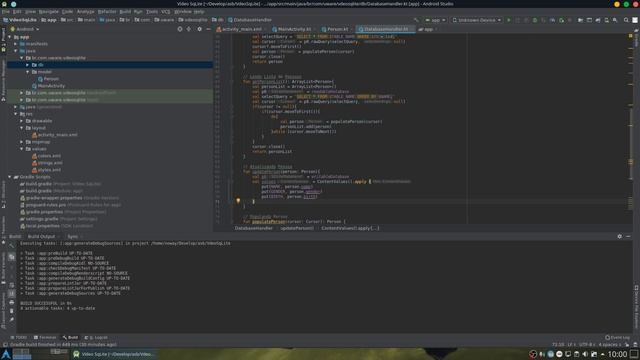Collapse the layout folder
This screenshot has height=360, width=640.
pyautogui.click(x=22, y=128)
